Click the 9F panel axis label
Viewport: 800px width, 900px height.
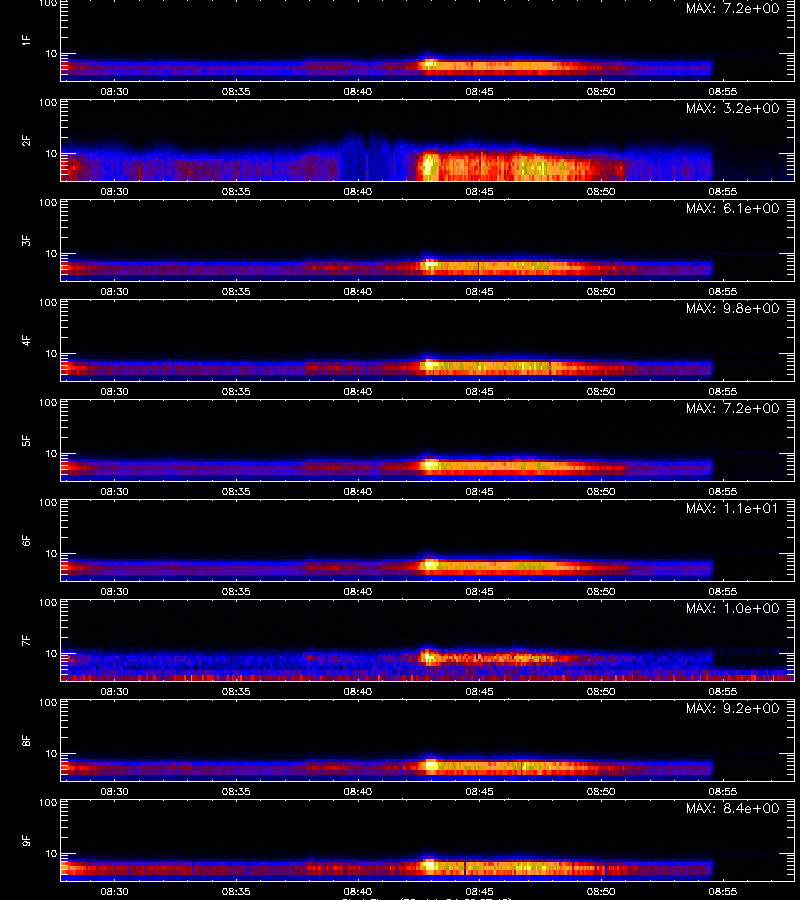[26, 840]
